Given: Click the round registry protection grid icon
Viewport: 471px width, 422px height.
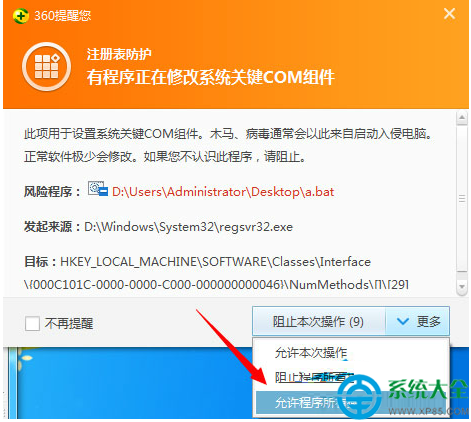Looking at the screenshot, I should pos(47,66).
